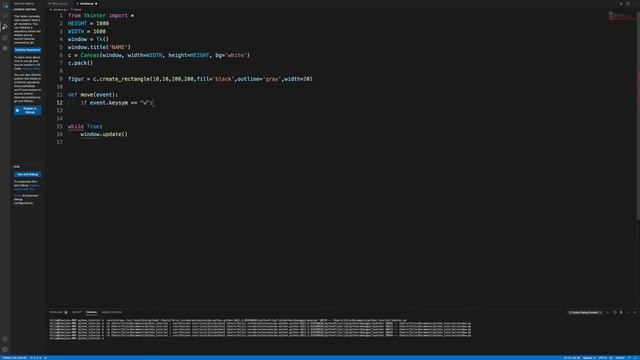640x360 pixels.
Task: Click the 'c.pack()' line
Action: pyautogui.click(x=80, y=63)
